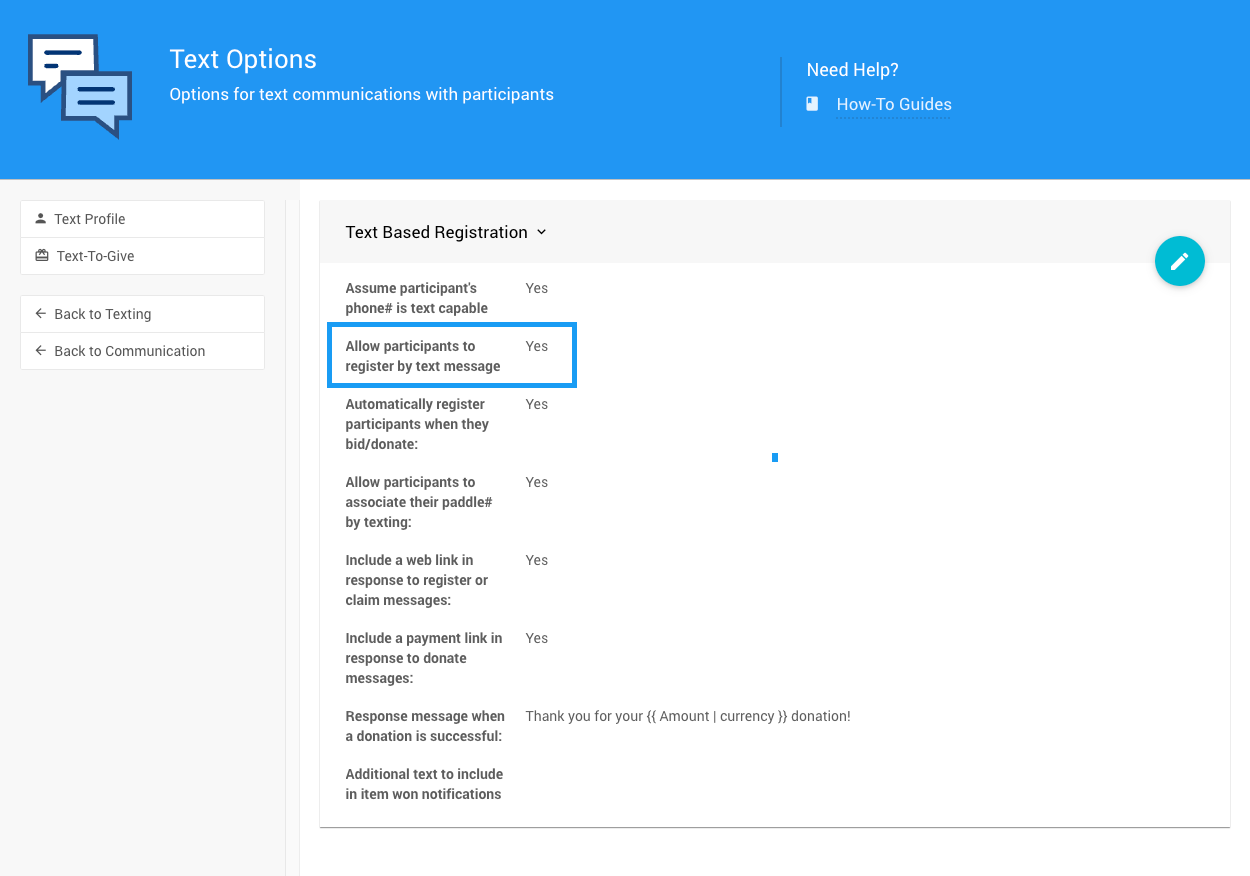Click the chevron next to Text Based Registration
The width and height of the screenshot is (1250, 876).
(542, 232)
